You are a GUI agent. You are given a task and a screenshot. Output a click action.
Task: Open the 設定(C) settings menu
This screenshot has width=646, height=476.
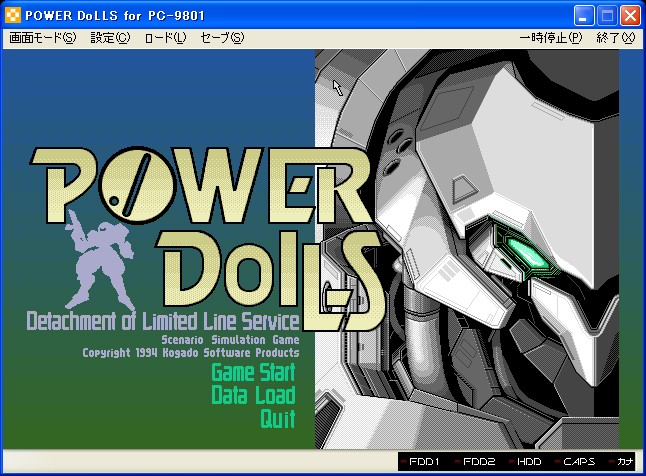[x=110, y=38]
